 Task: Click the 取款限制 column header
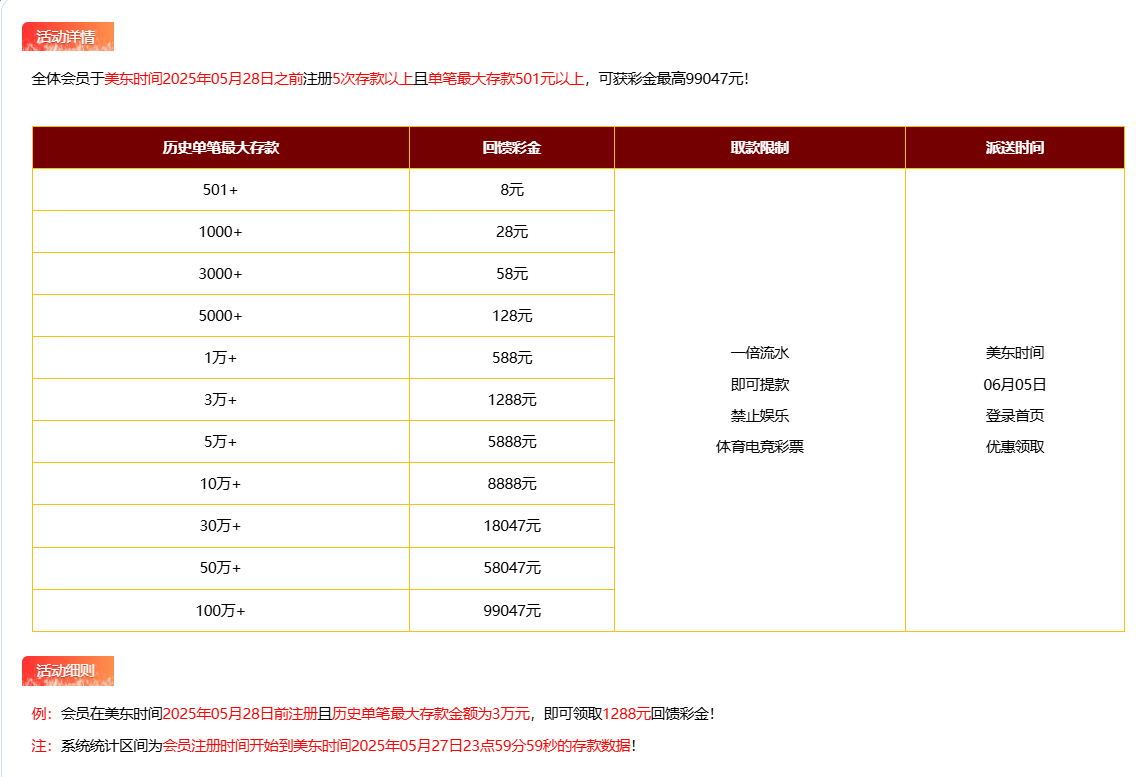759,148
